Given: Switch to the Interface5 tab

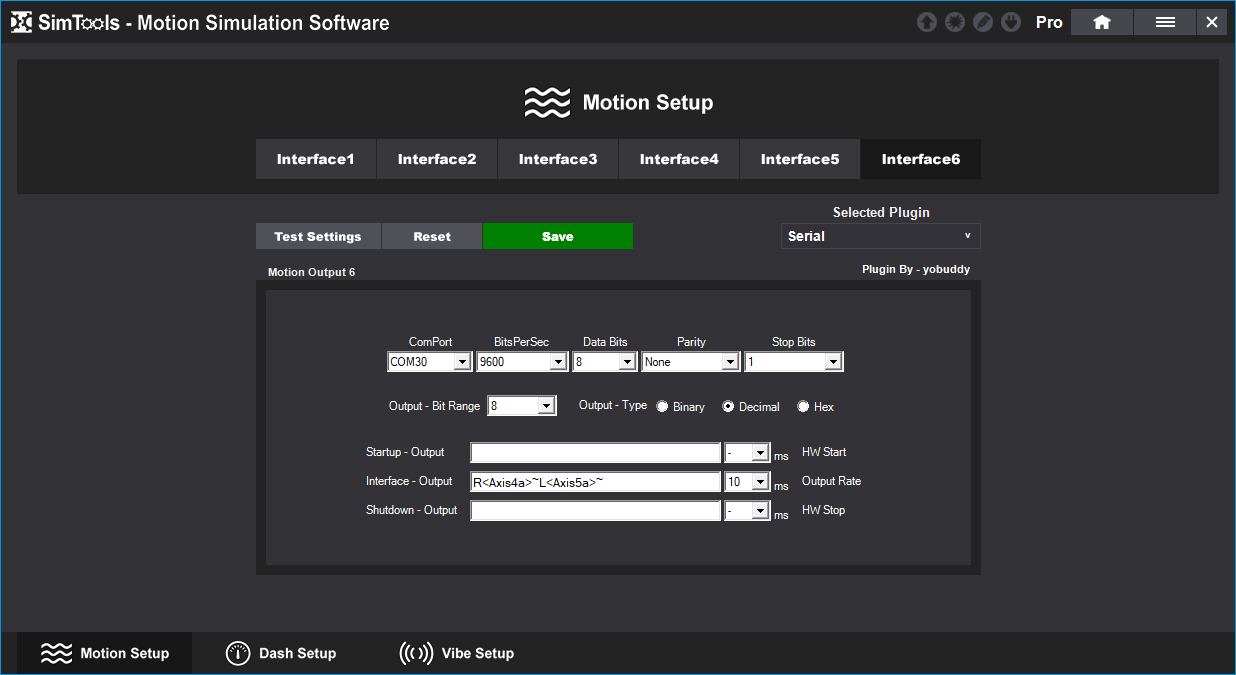Looking at the screenshot, I should click(x=800, y=159).
